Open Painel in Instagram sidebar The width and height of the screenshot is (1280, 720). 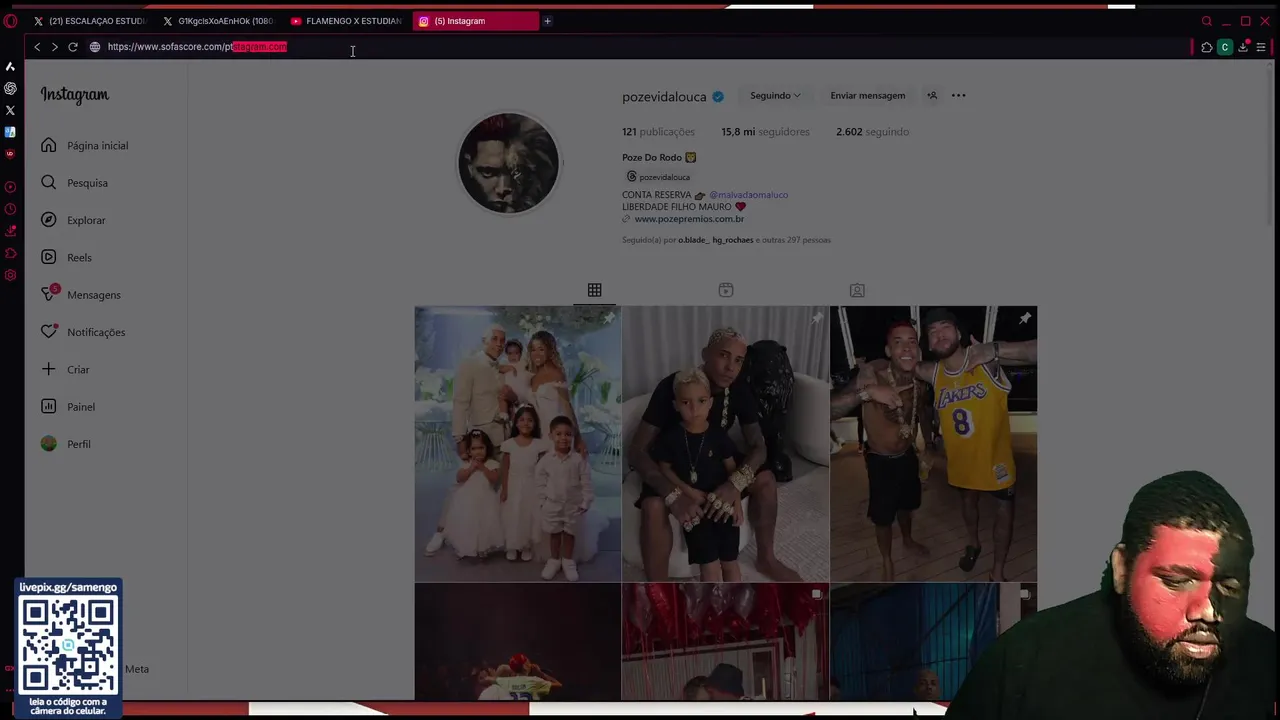[x=68, y=407]
